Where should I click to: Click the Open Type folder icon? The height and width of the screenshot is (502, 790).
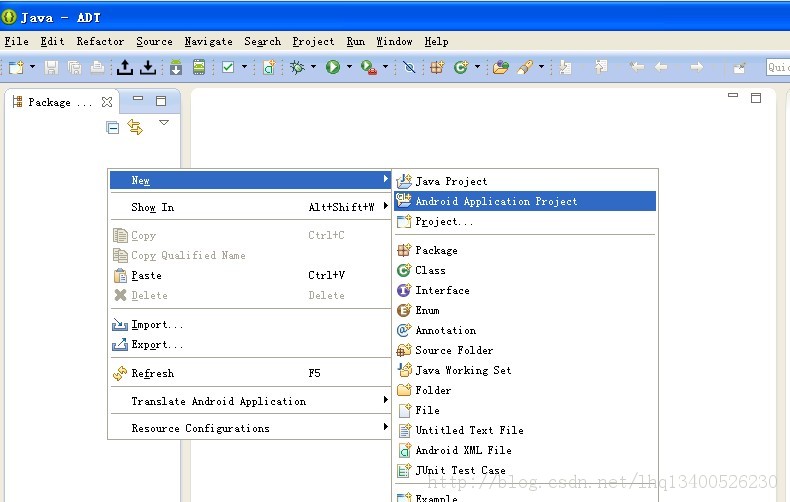(x=501, y=67)
